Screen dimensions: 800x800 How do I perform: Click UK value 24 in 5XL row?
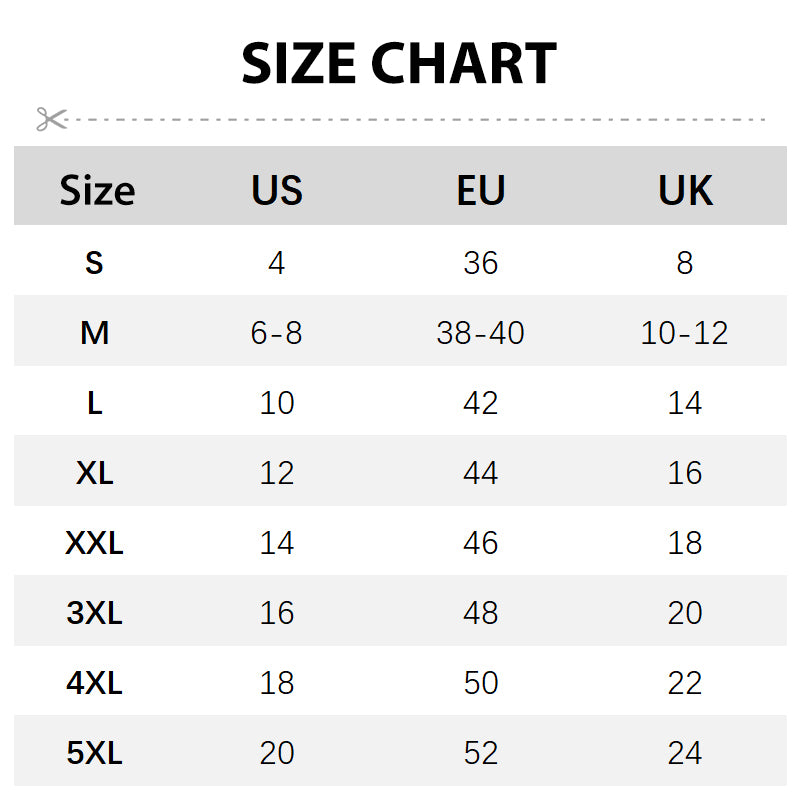[x=685, y=753]
